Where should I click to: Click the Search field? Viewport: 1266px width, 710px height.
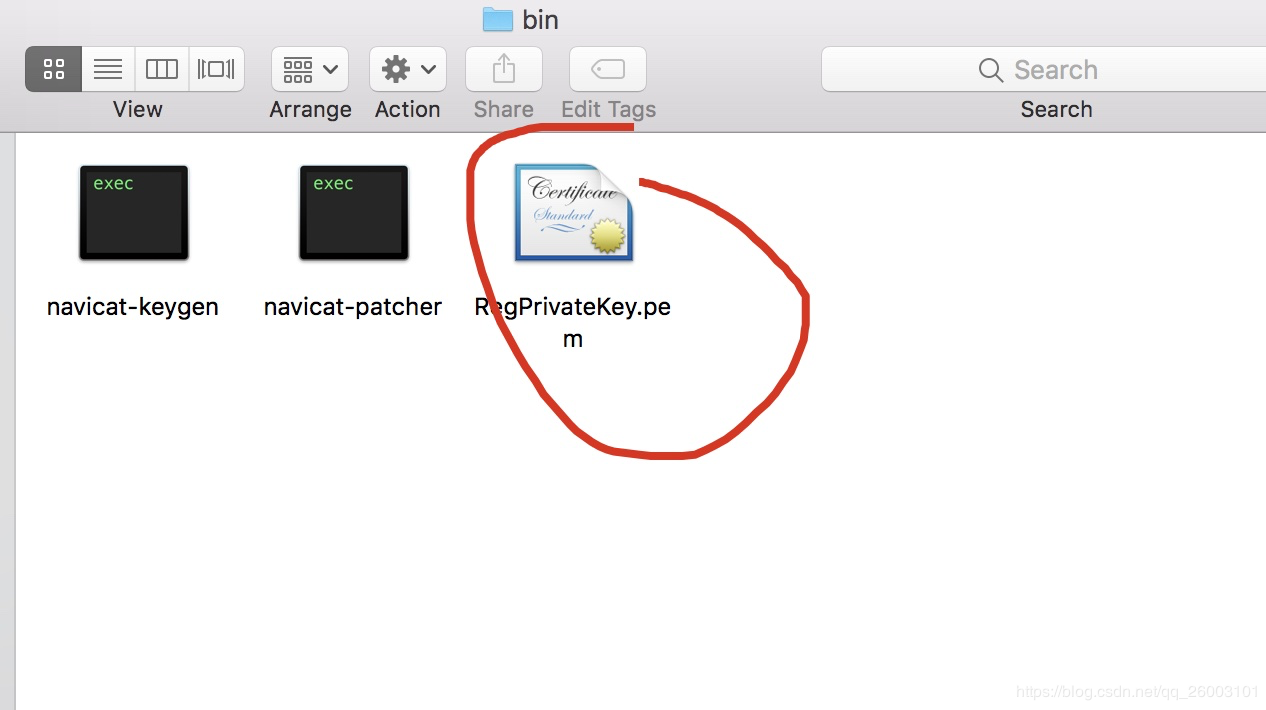[1043, 69]
